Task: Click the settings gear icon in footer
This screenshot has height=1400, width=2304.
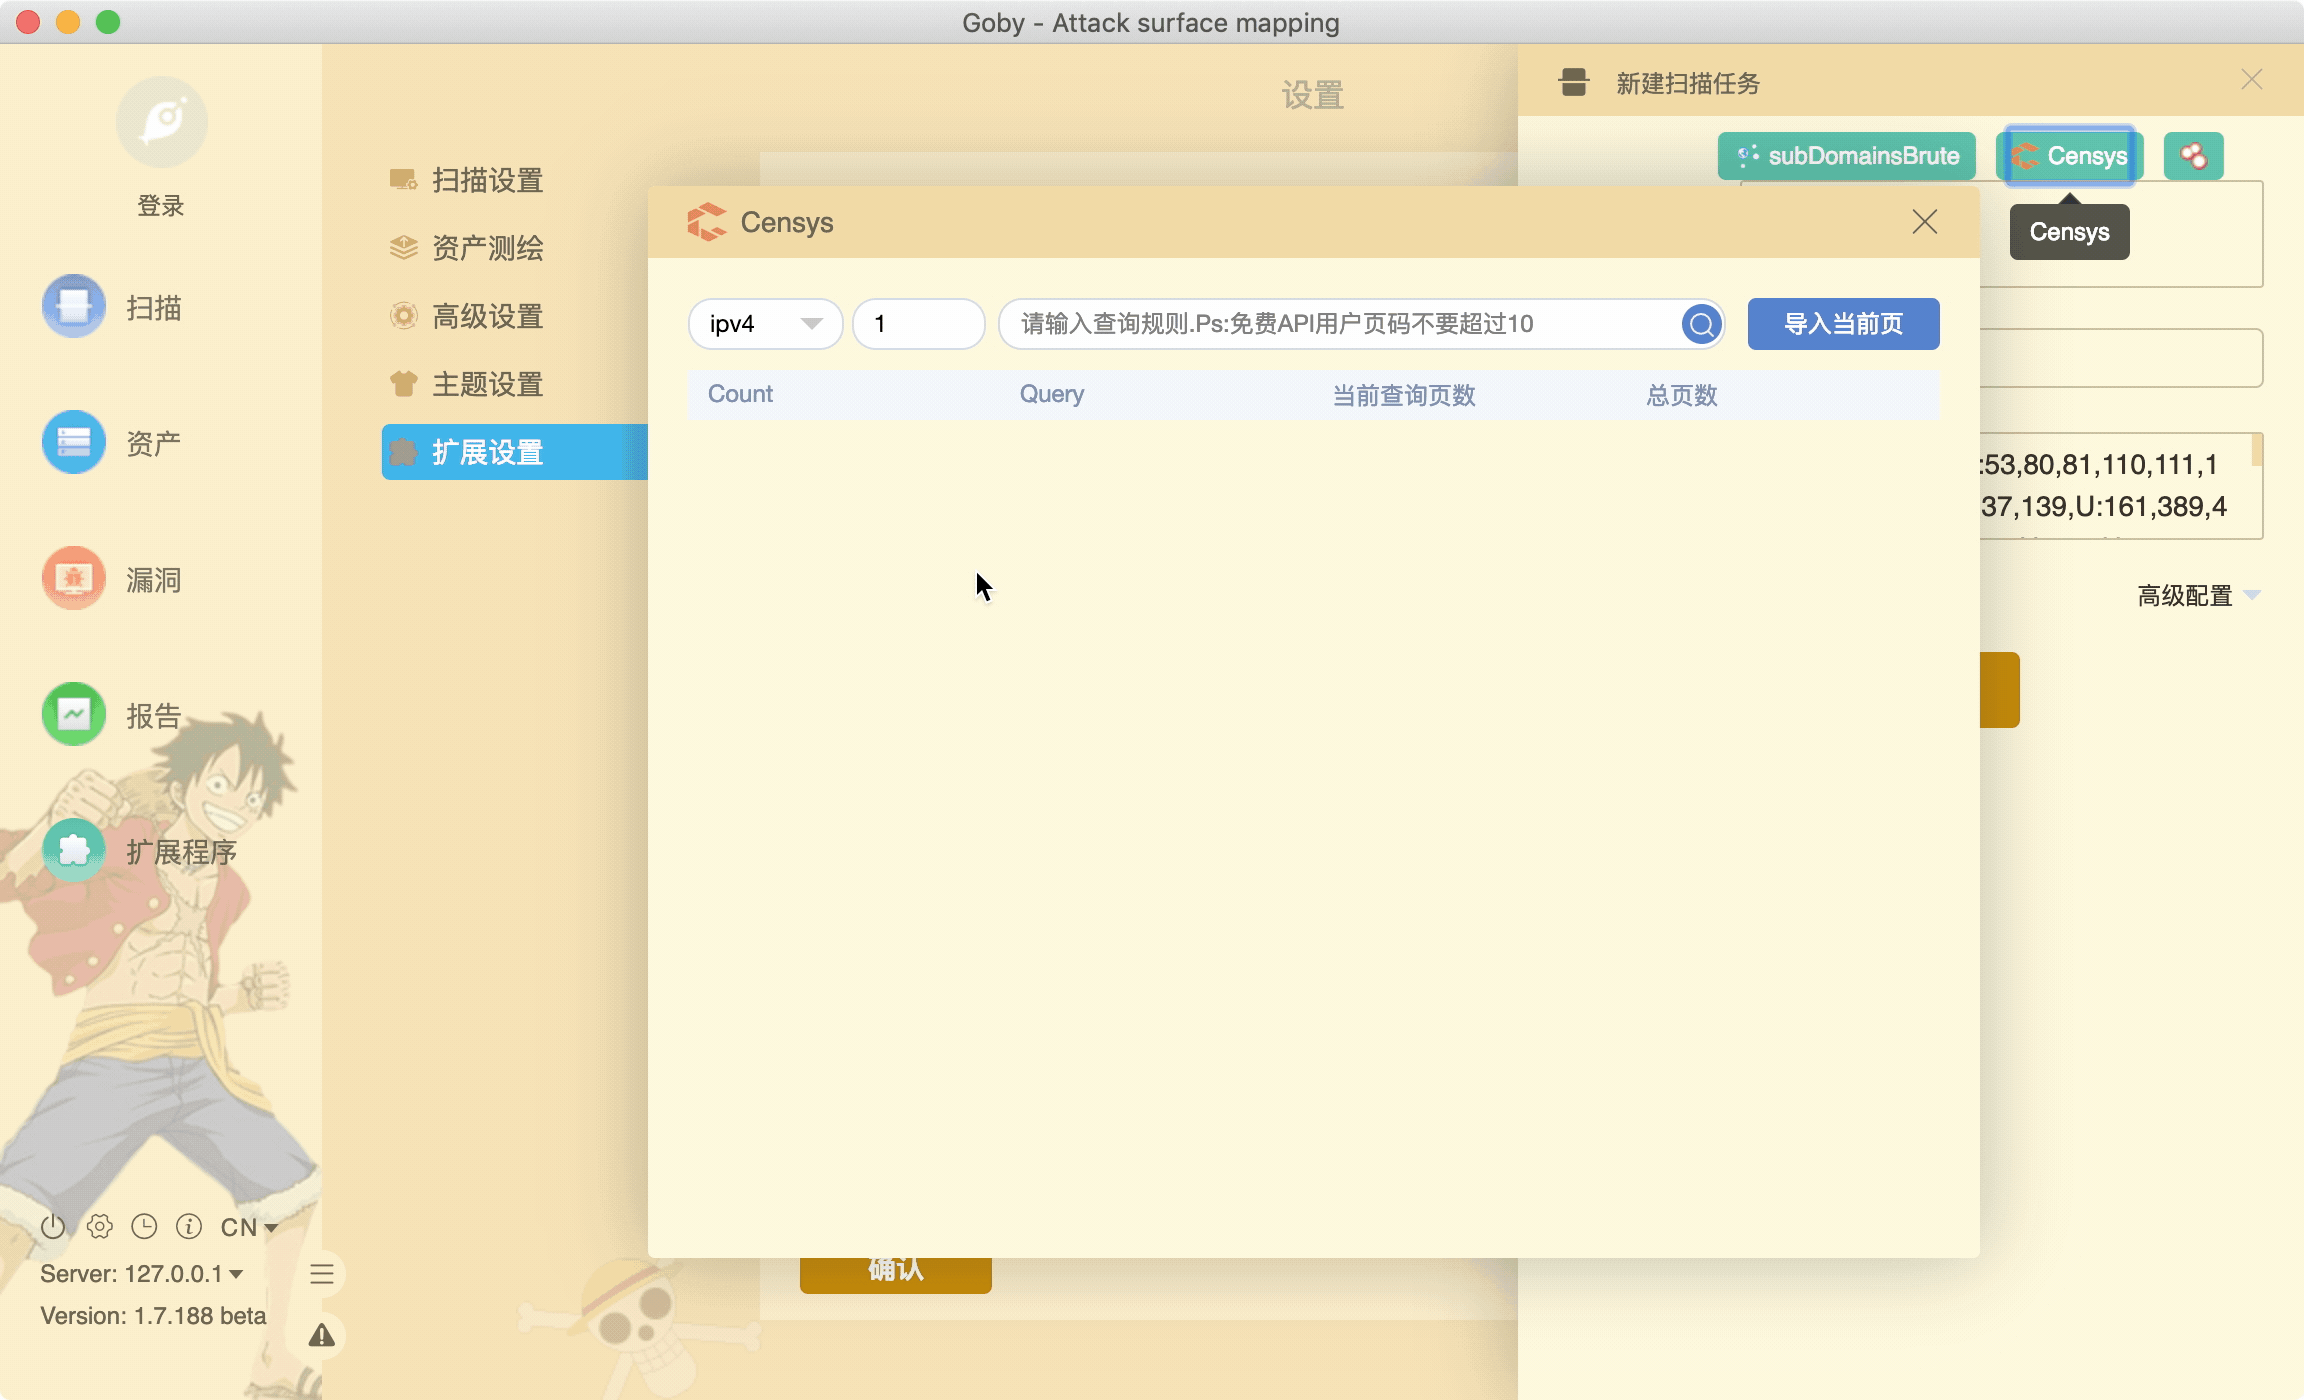Action: pos(99,1226)
